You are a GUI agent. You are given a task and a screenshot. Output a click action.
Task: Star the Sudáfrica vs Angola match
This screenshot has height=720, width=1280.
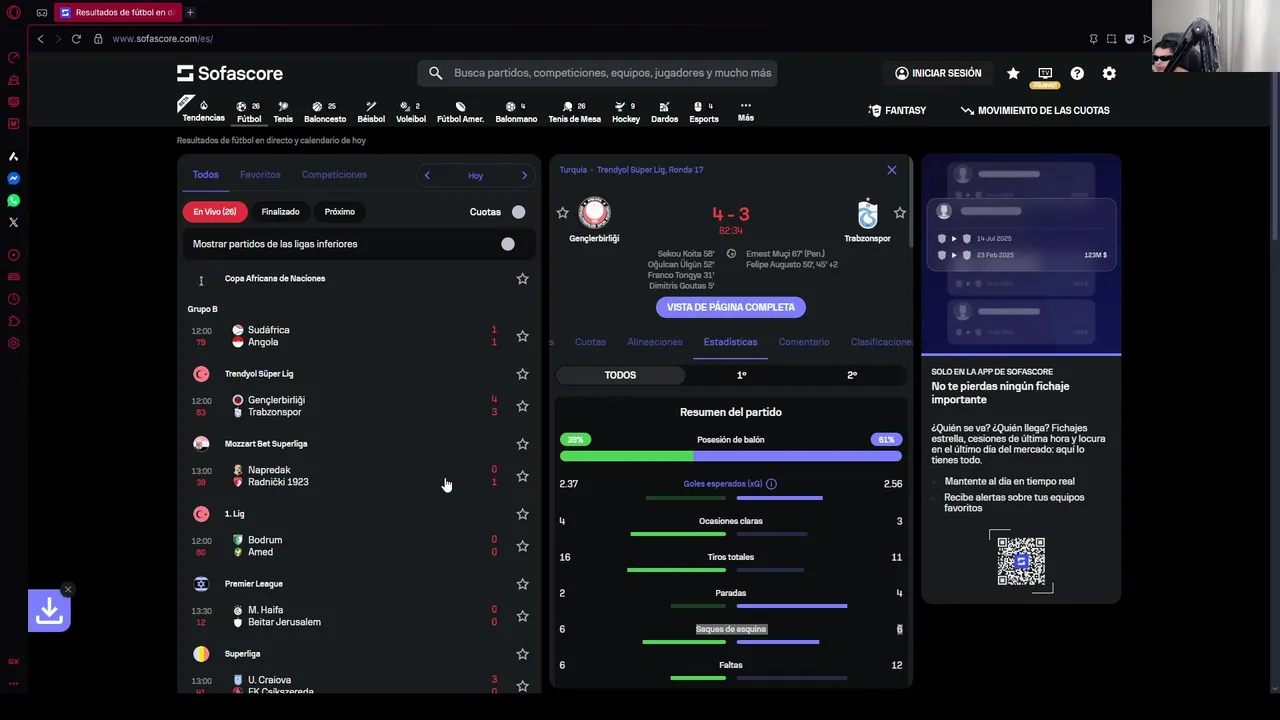tap(522, 336)
